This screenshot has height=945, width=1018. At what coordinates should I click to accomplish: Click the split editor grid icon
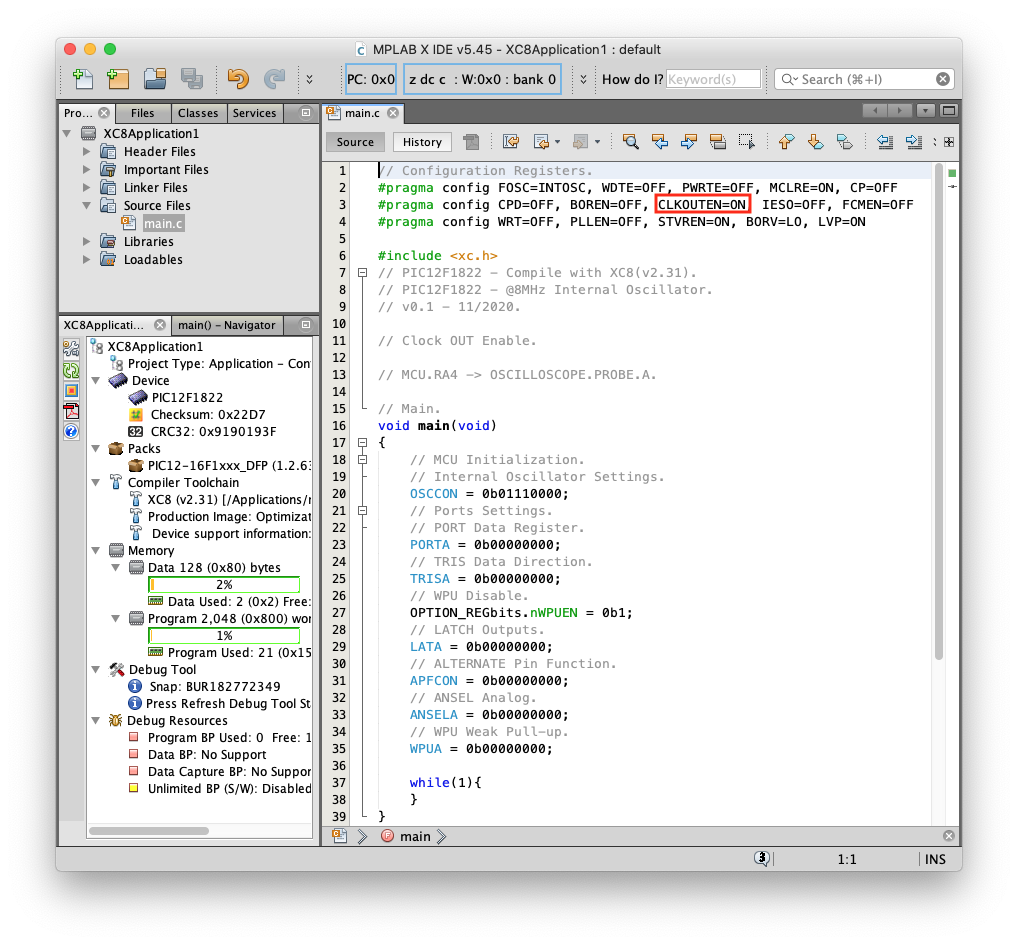point(949,142)
